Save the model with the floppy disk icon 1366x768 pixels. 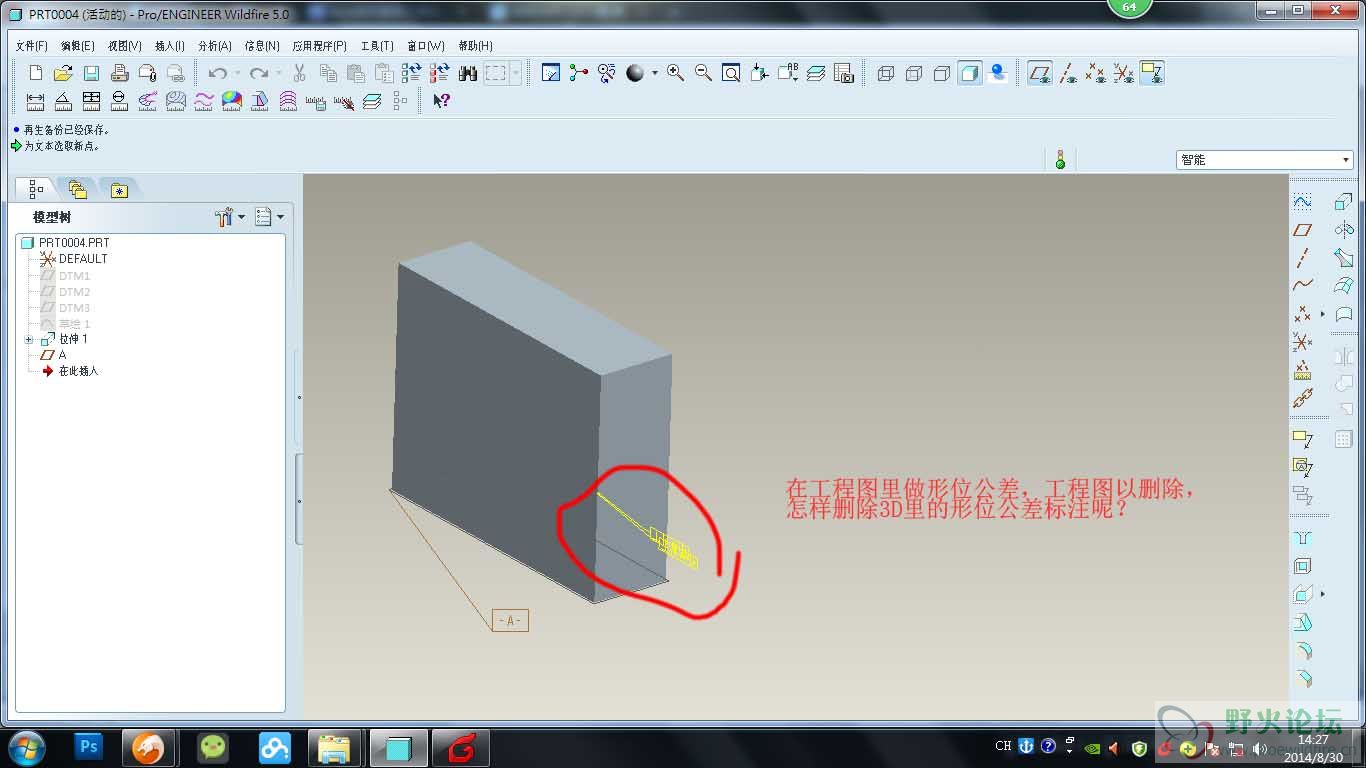[x=91, y=73]
